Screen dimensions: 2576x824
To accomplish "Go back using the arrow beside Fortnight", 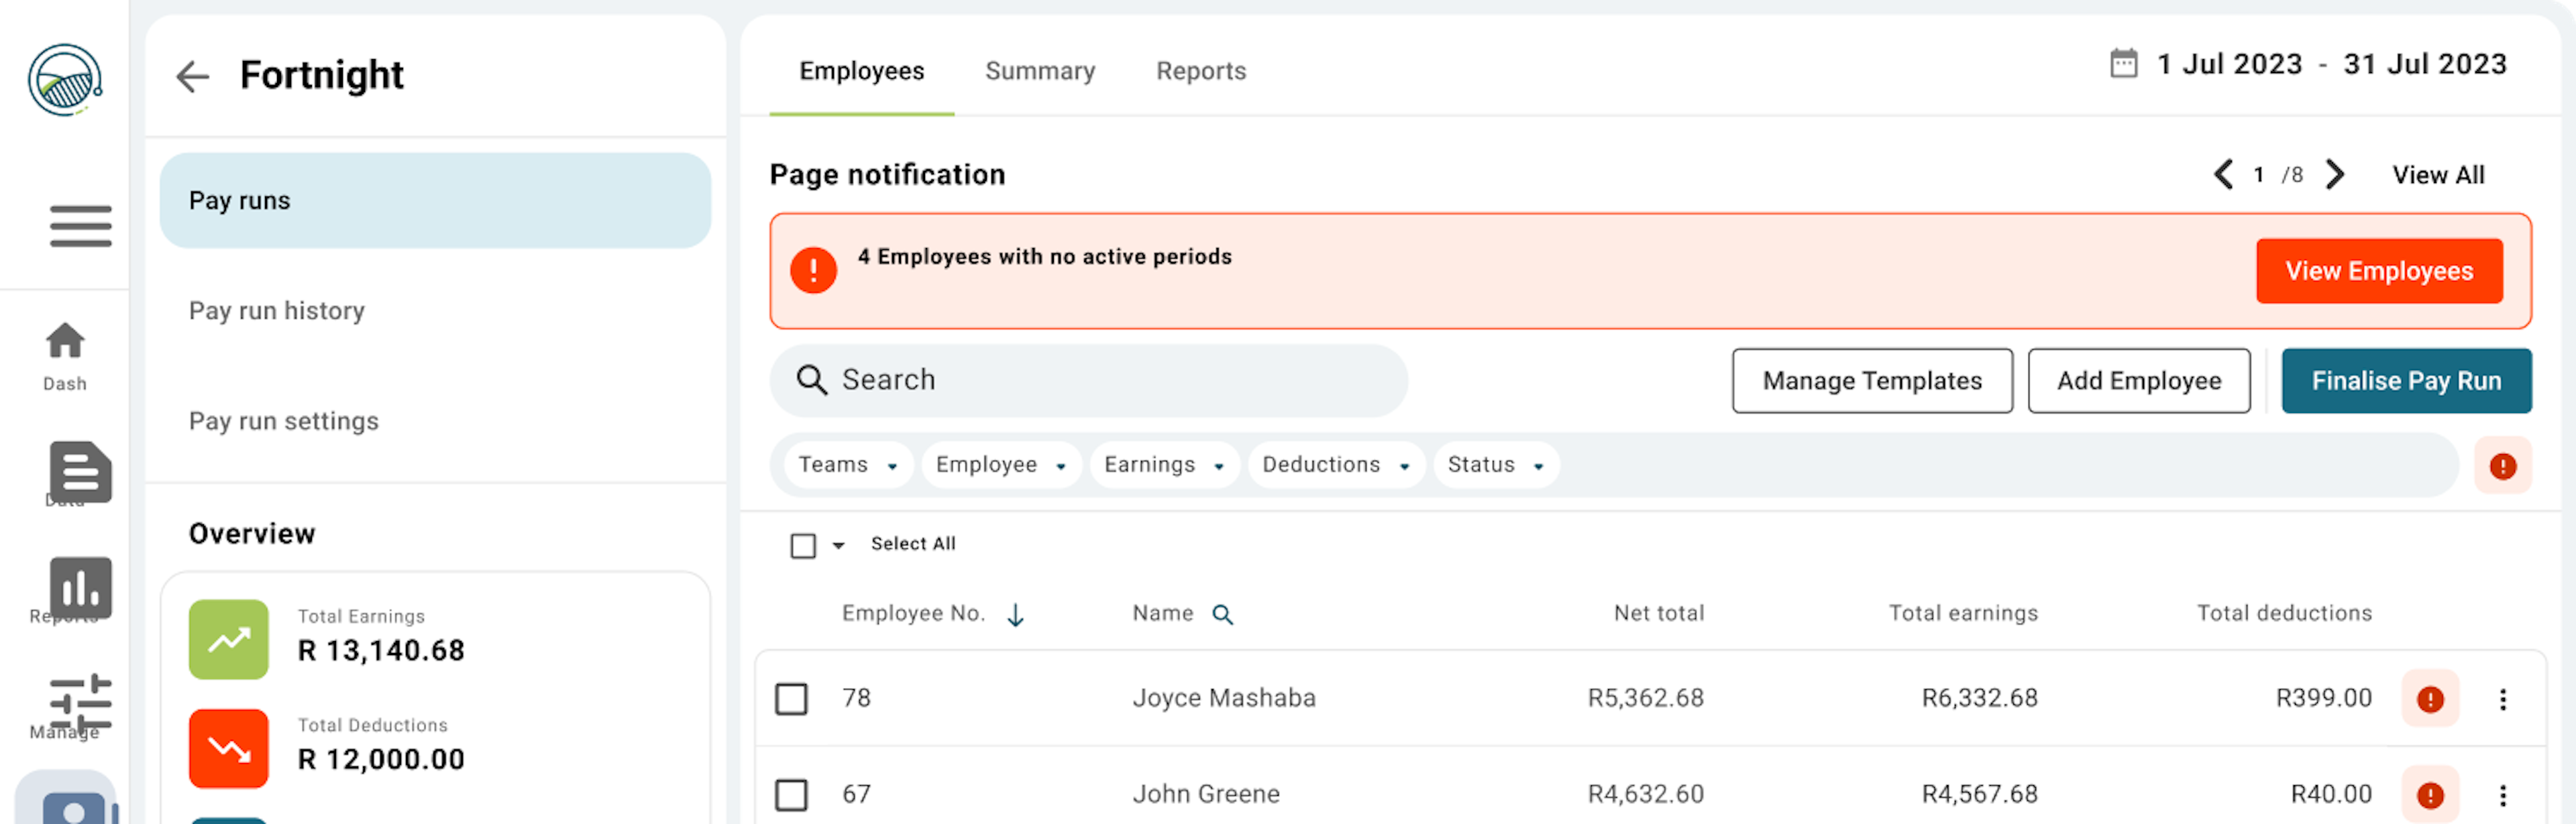I will tap(192, 76).
